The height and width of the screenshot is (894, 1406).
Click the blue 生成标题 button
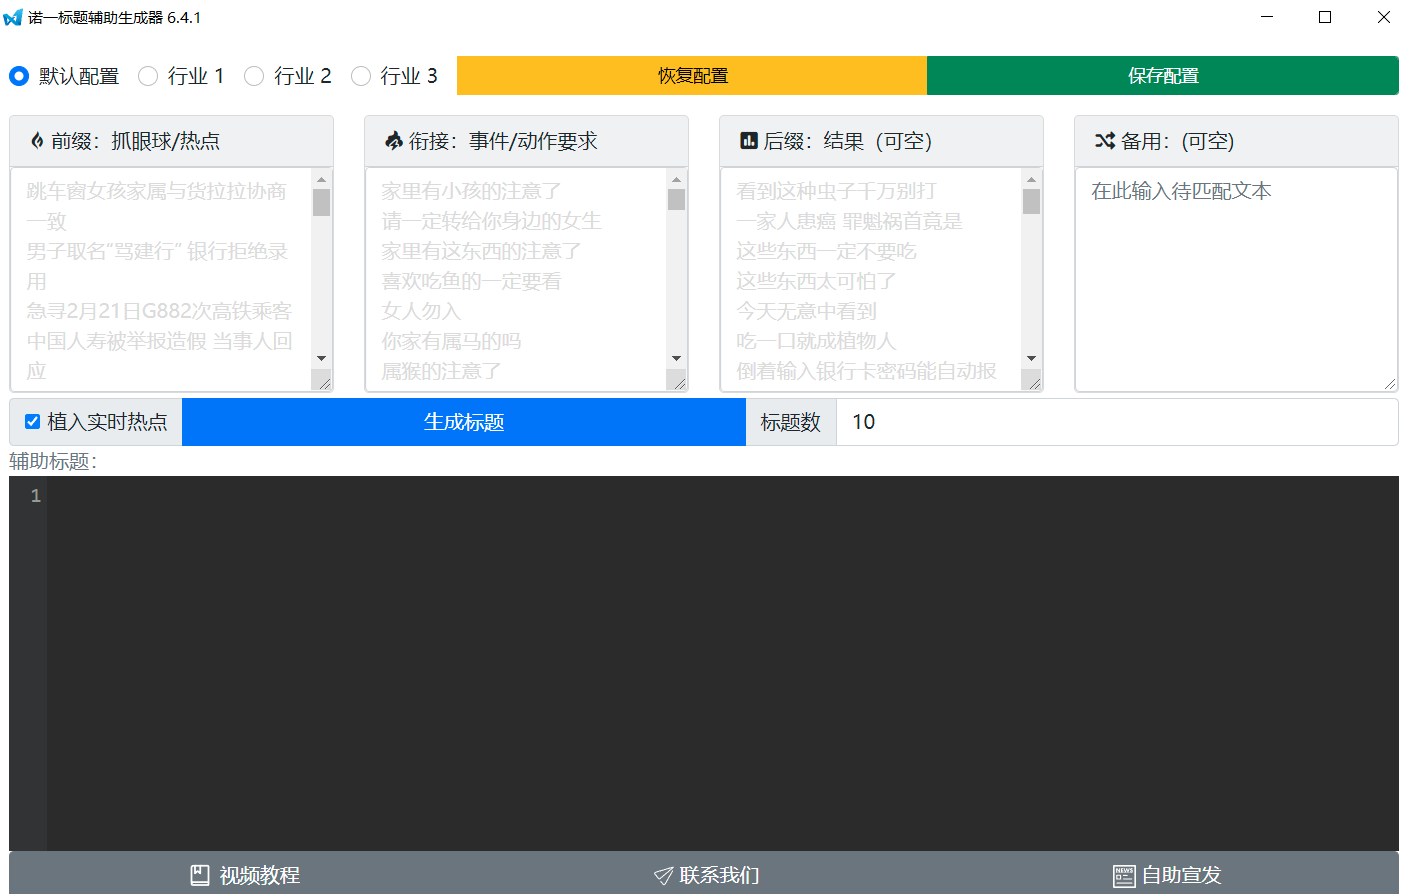464,422
